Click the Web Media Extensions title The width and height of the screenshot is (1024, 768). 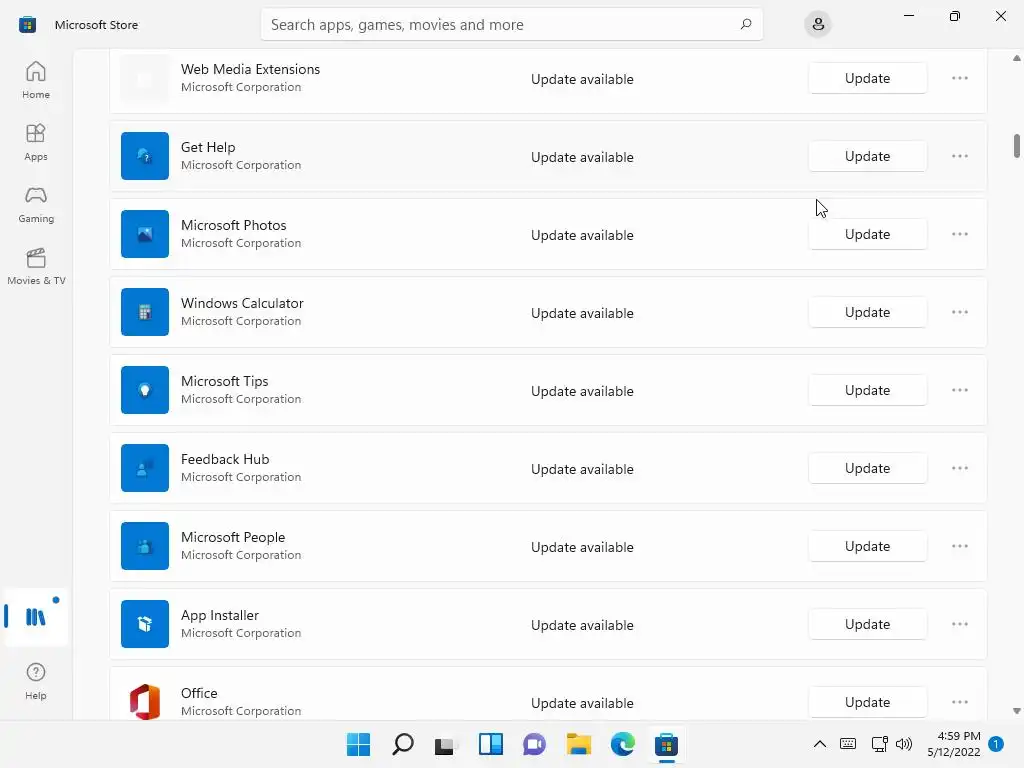[x=250, y=69]
